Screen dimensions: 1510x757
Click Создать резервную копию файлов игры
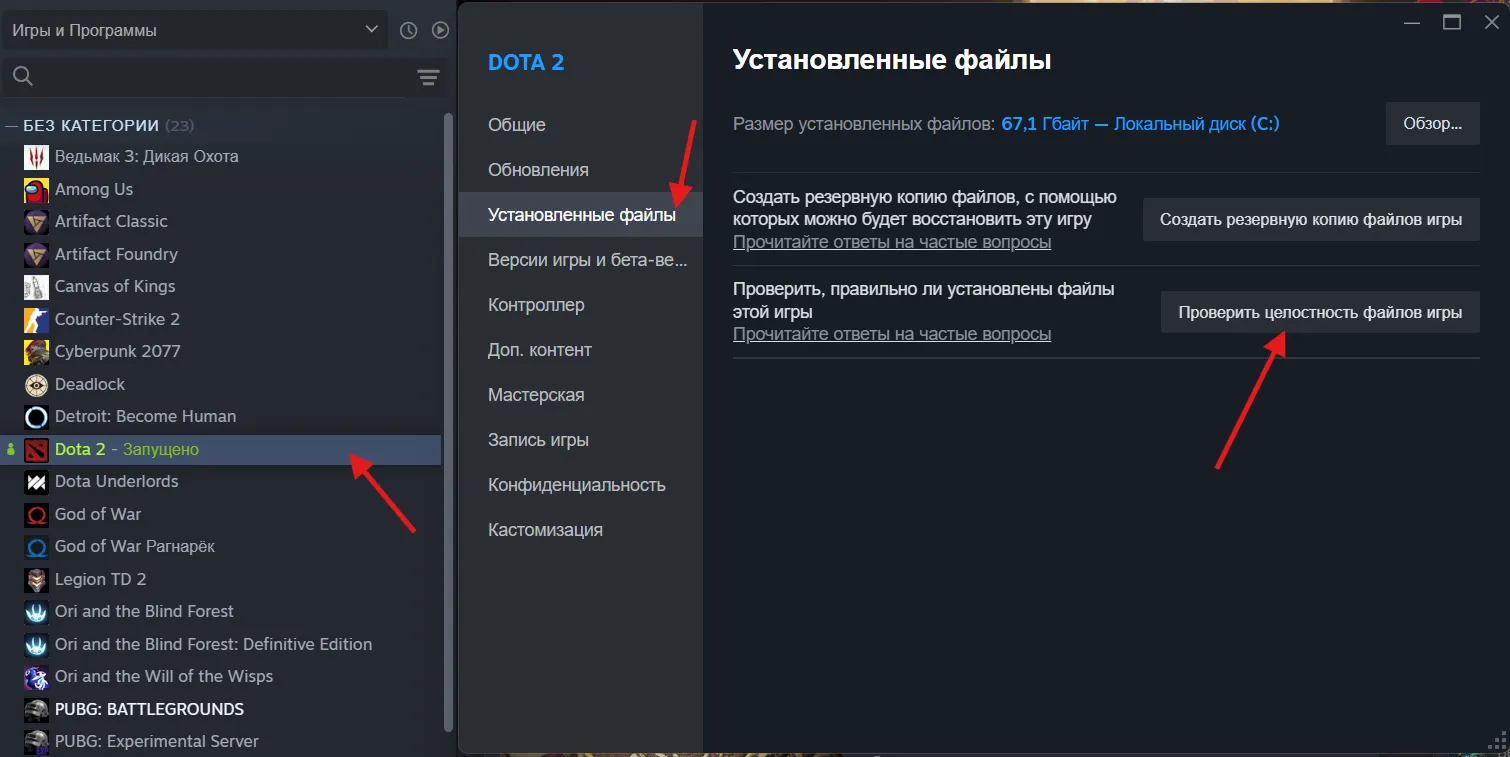(1311, 219)
